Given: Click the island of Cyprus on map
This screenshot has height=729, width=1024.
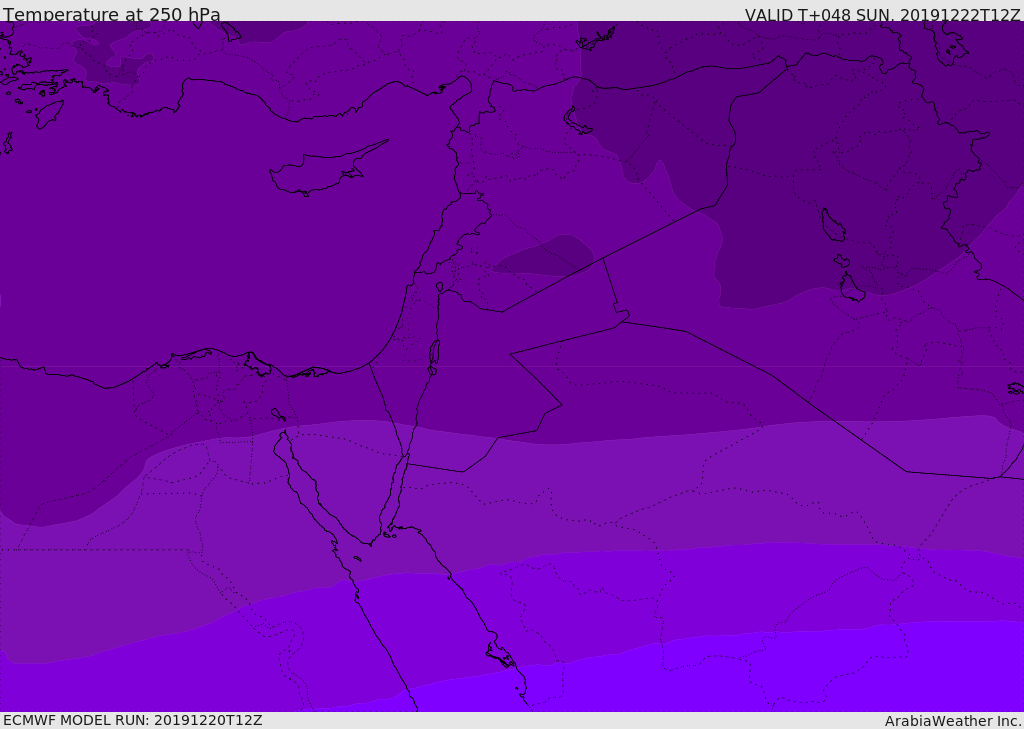Looking at the screenshot, I should pyautogui.click(x=327, y=168).
